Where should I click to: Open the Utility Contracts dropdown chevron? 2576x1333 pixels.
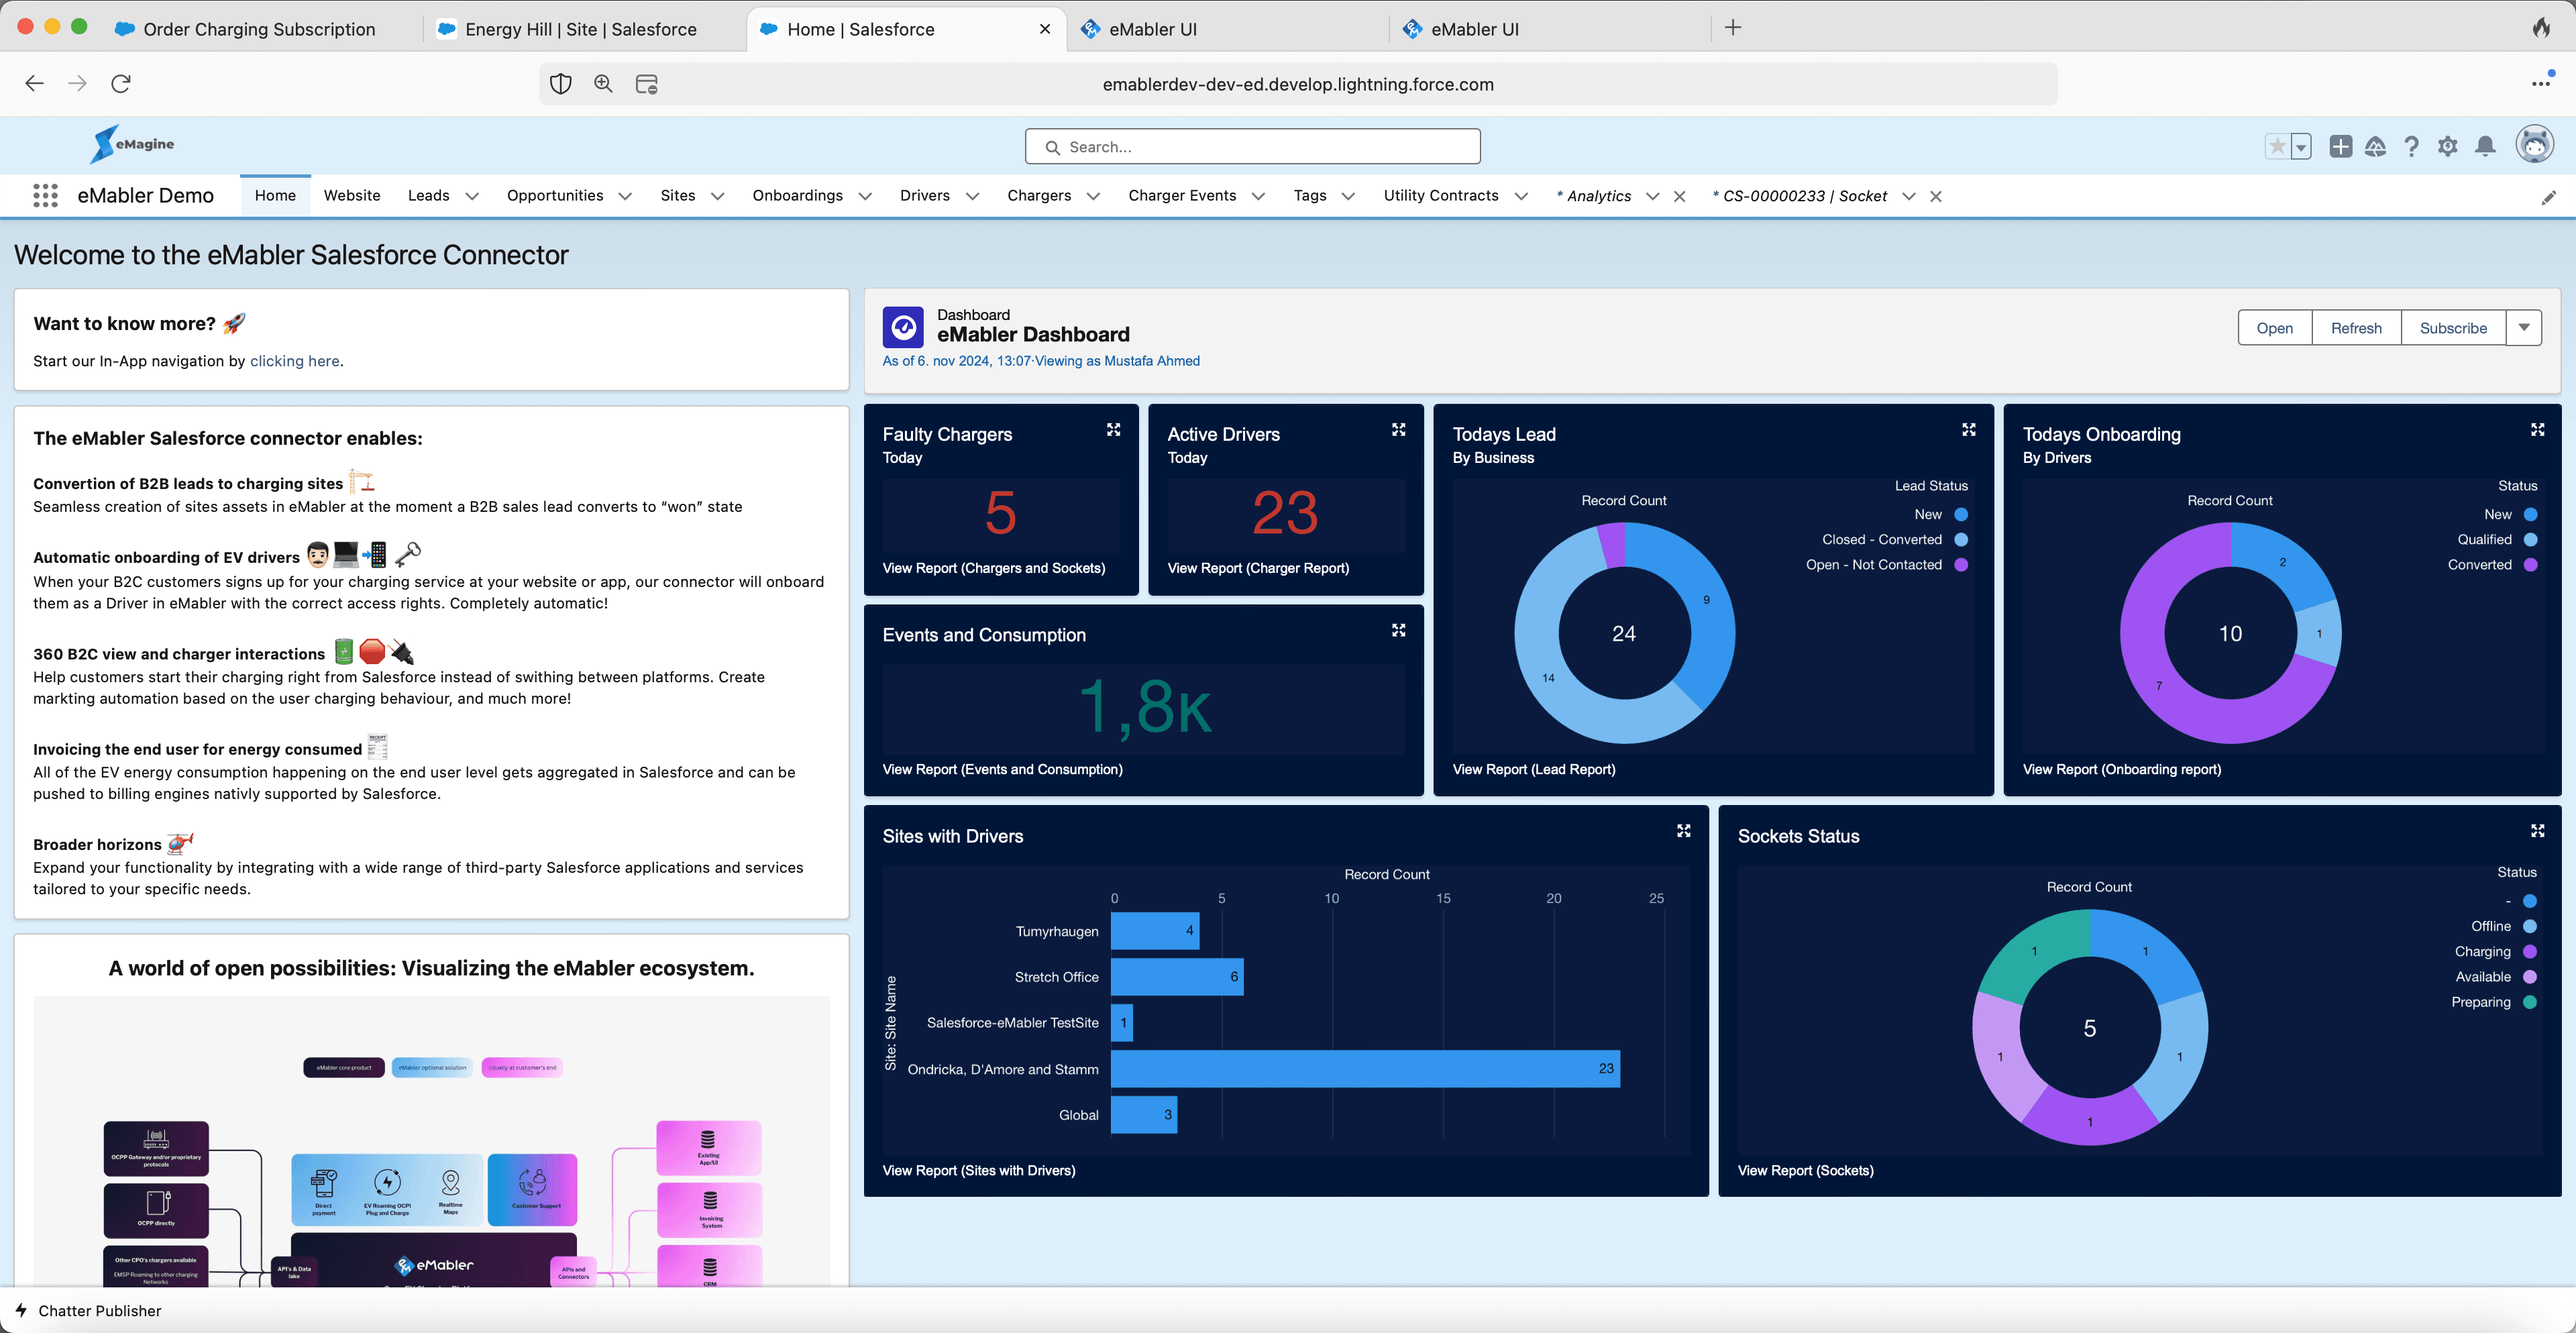click(x=1521, y=197)
